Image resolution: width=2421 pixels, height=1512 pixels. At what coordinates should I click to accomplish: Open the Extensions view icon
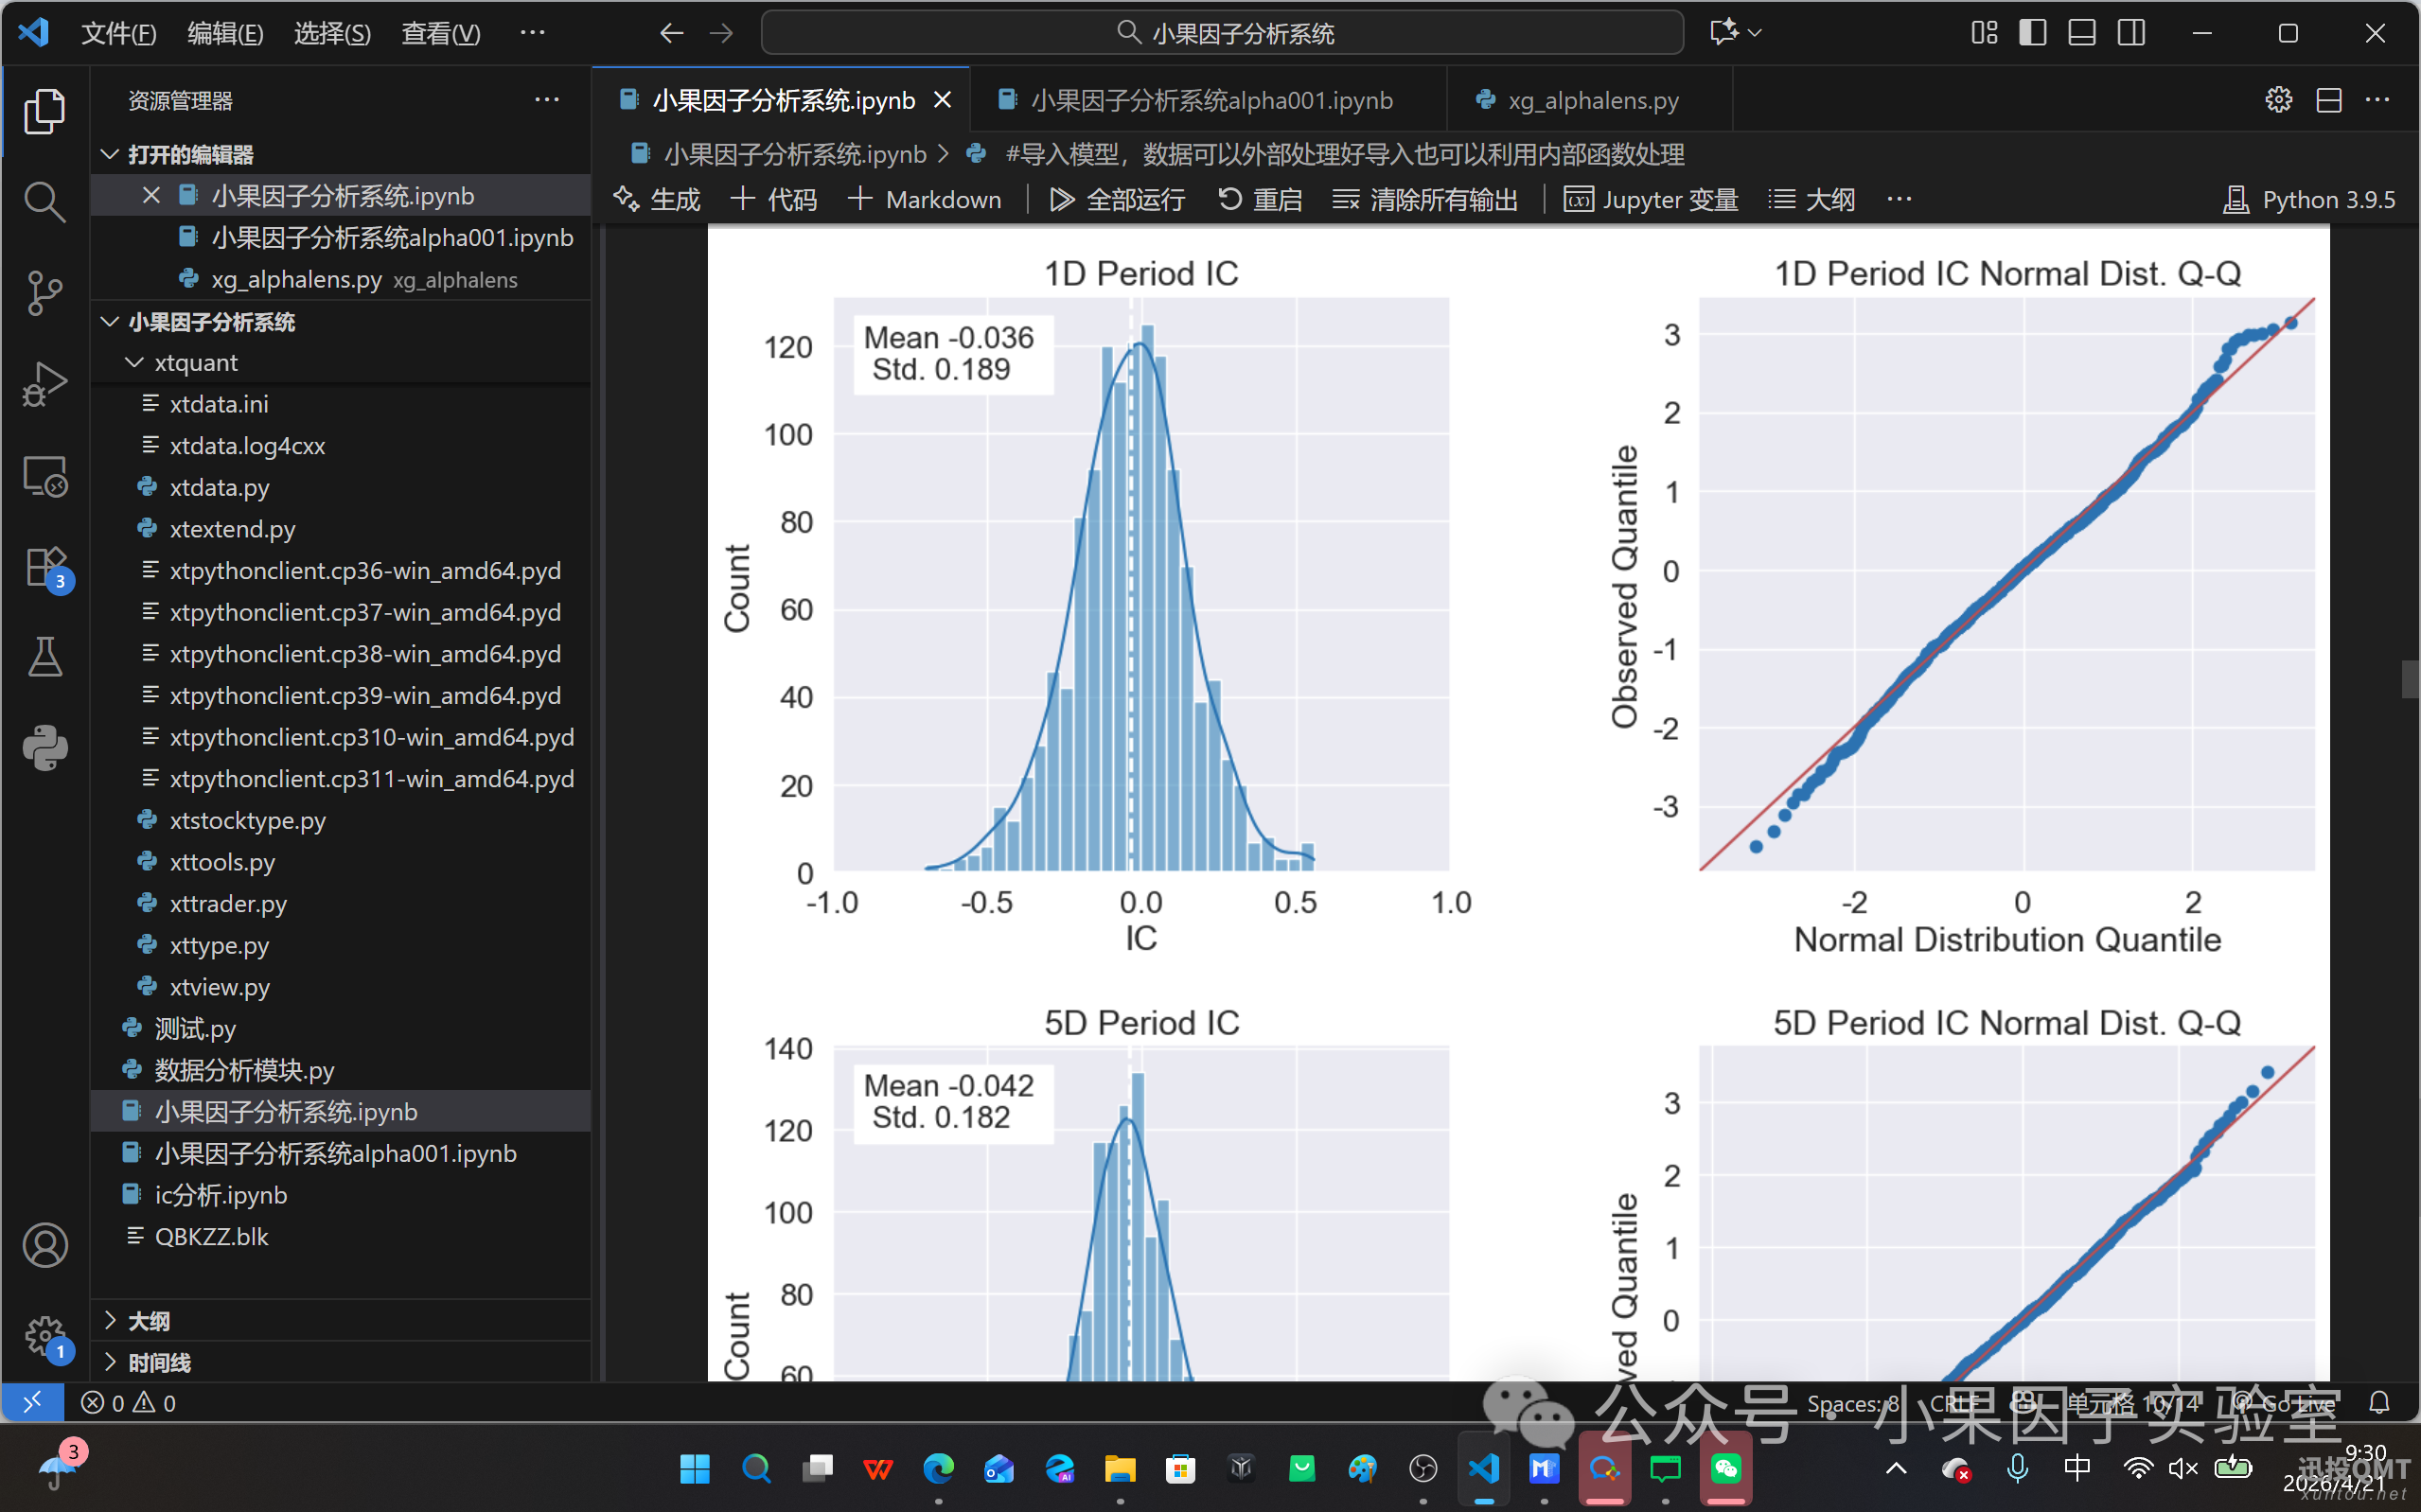[44, 568]
